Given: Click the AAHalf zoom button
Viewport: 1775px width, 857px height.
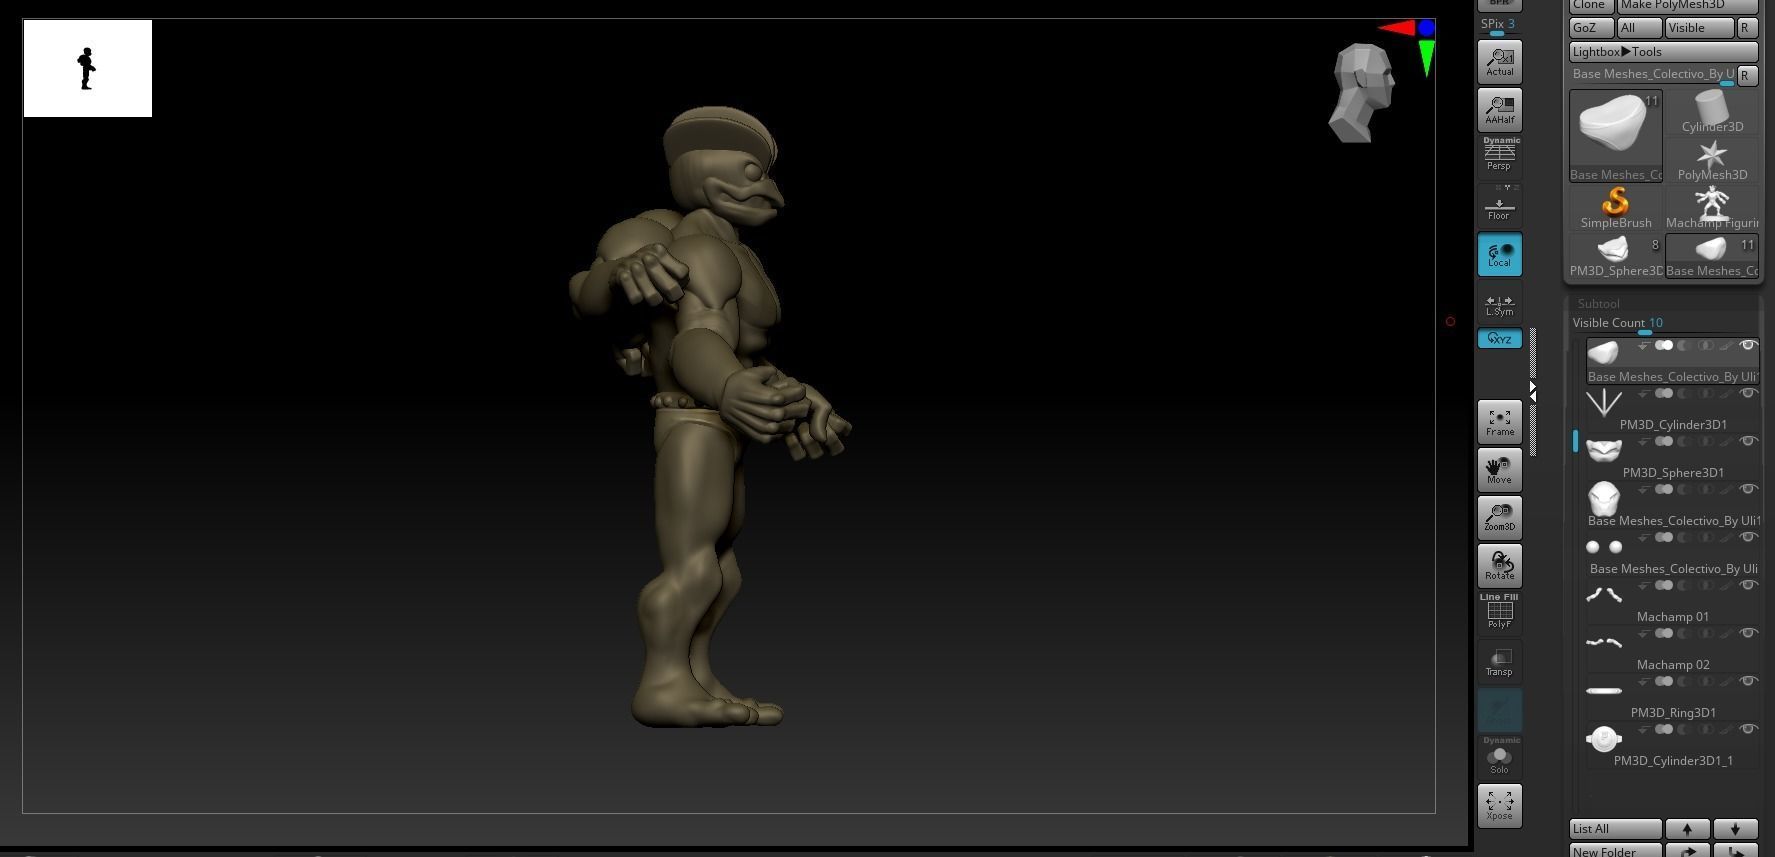Looking at the screenshot, I should click(x=1499, y=110).
